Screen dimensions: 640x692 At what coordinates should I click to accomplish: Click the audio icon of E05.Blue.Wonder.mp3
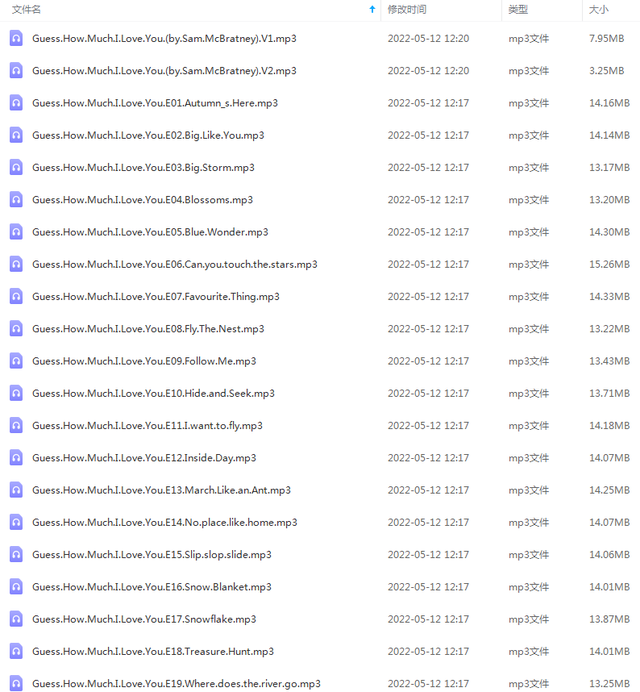(x=16, y=232)
